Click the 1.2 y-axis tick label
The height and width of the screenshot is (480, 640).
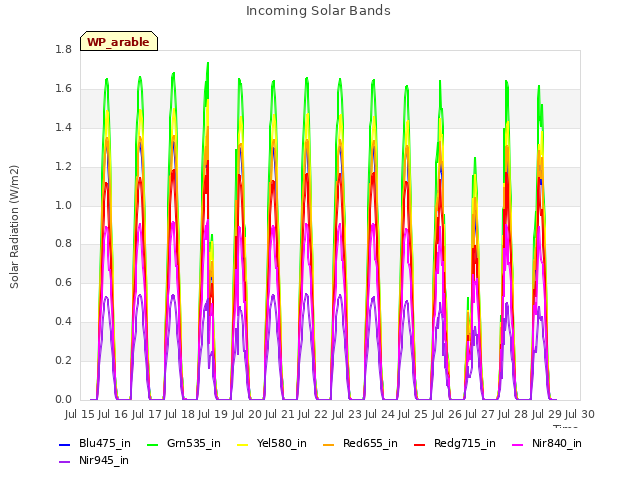[63, 167]
